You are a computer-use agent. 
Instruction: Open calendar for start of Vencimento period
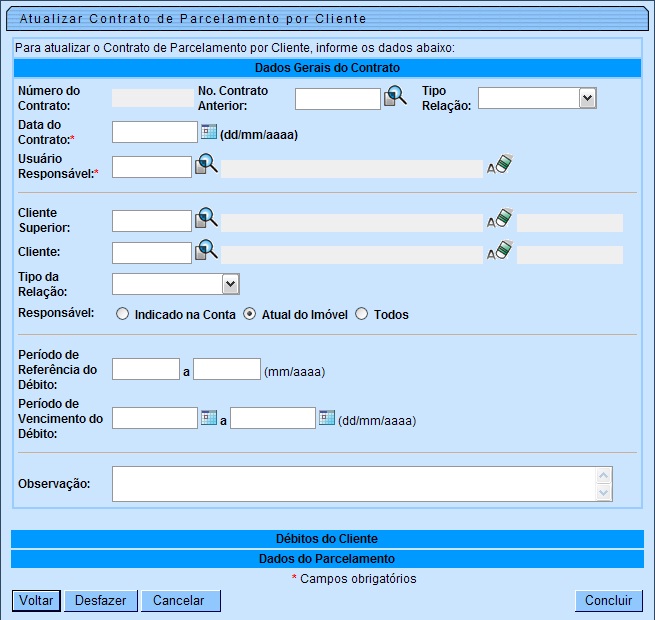209,418
